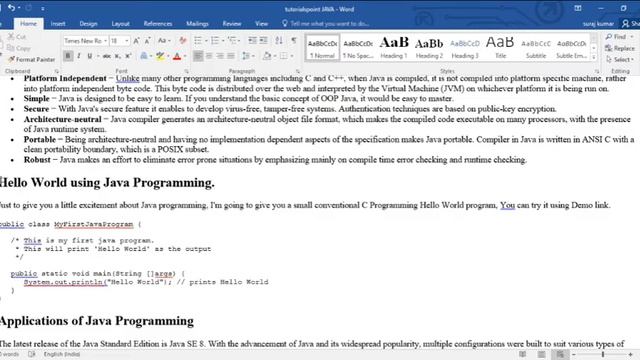Apply red font color
This screenshot has width=640, height=360.
177,56
